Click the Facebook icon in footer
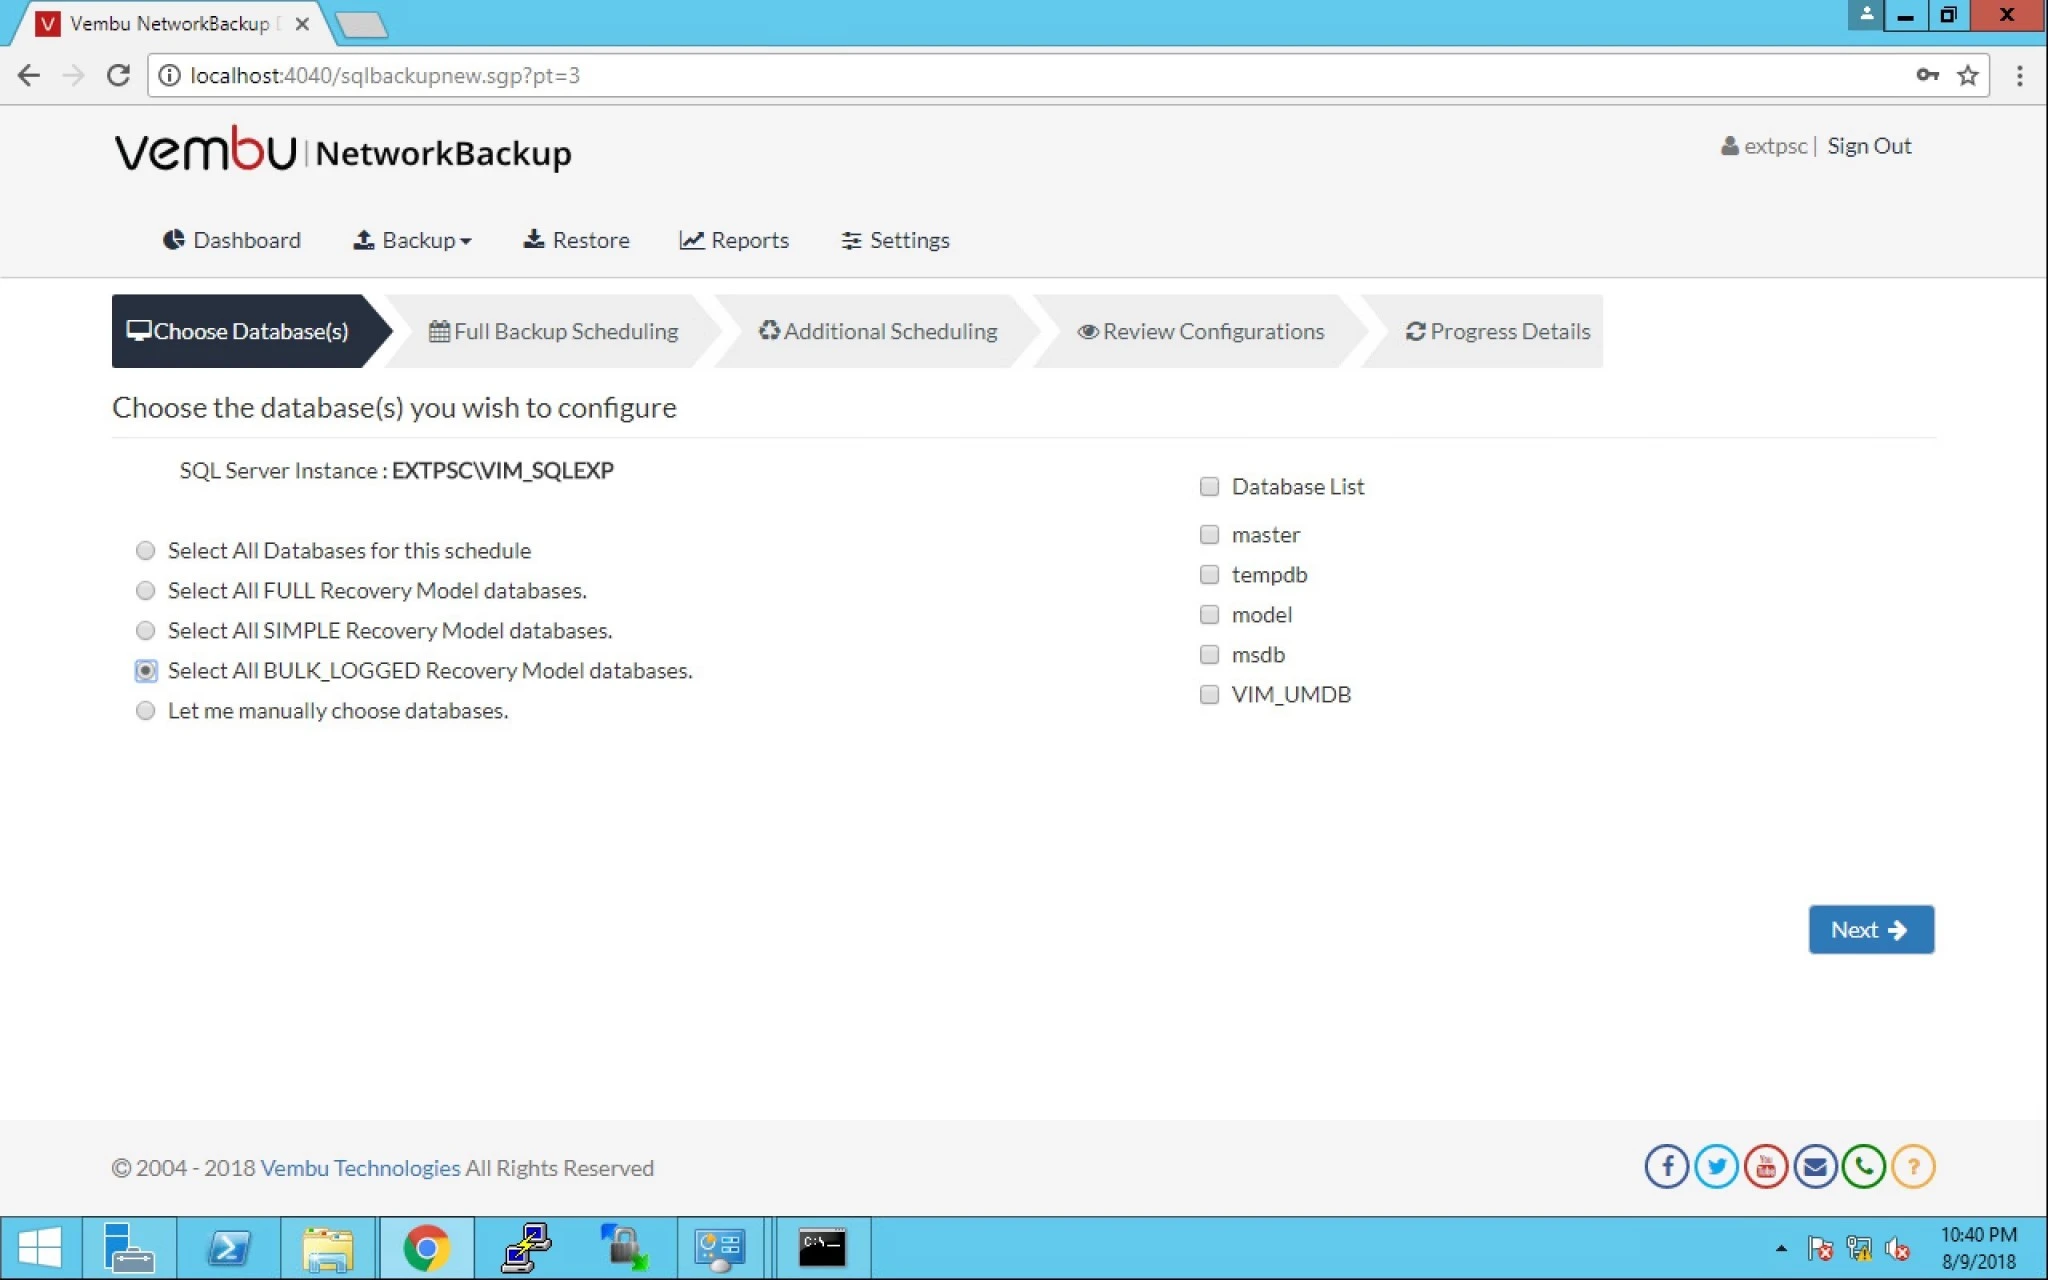The width and height of the screenshot is (2048, 1280). point(1666,1166)
